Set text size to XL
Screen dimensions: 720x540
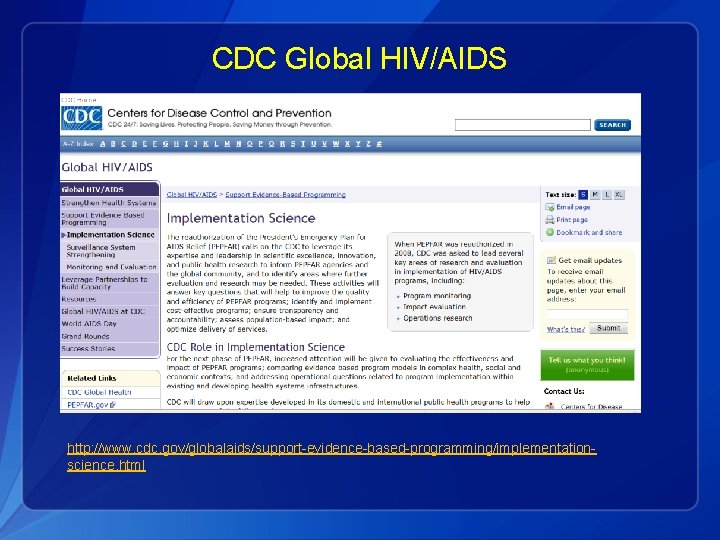click(619, 195)
